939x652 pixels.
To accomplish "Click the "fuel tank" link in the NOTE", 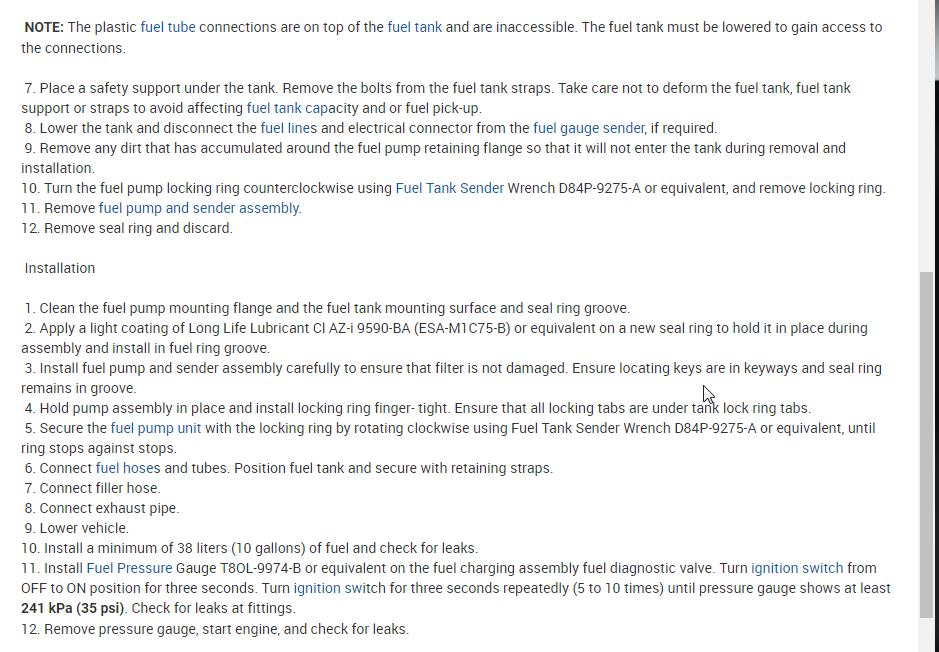I will click(x=414, y=27).
